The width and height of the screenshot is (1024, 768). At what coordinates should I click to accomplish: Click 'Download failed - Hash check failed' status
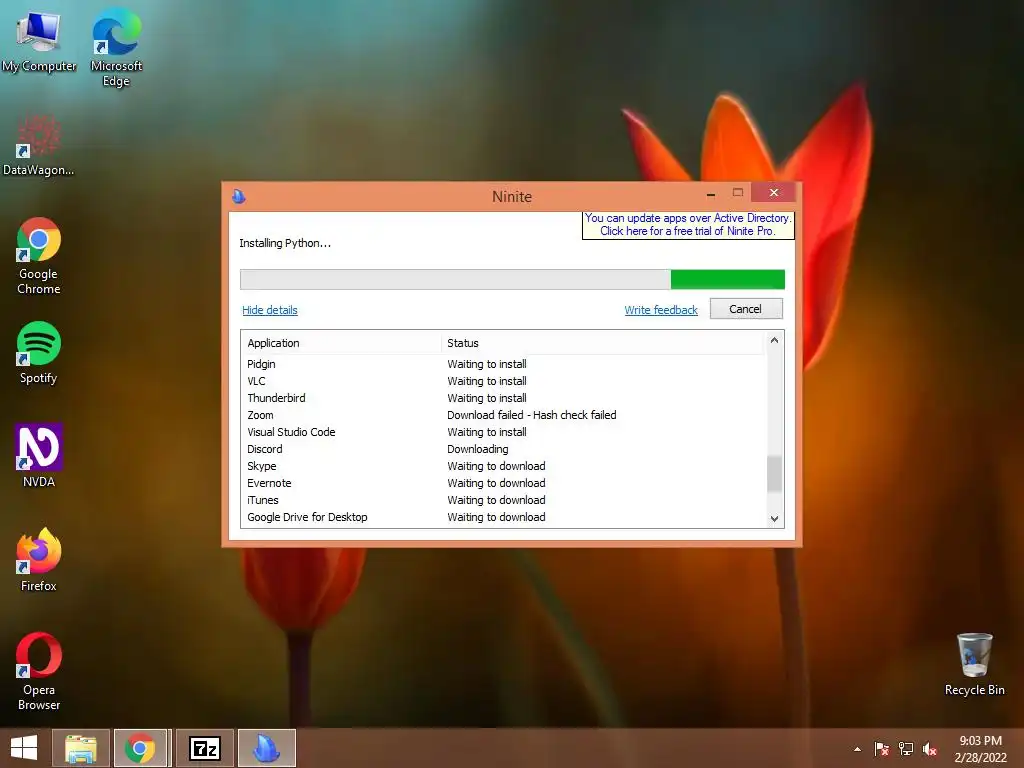coord(532,415)
